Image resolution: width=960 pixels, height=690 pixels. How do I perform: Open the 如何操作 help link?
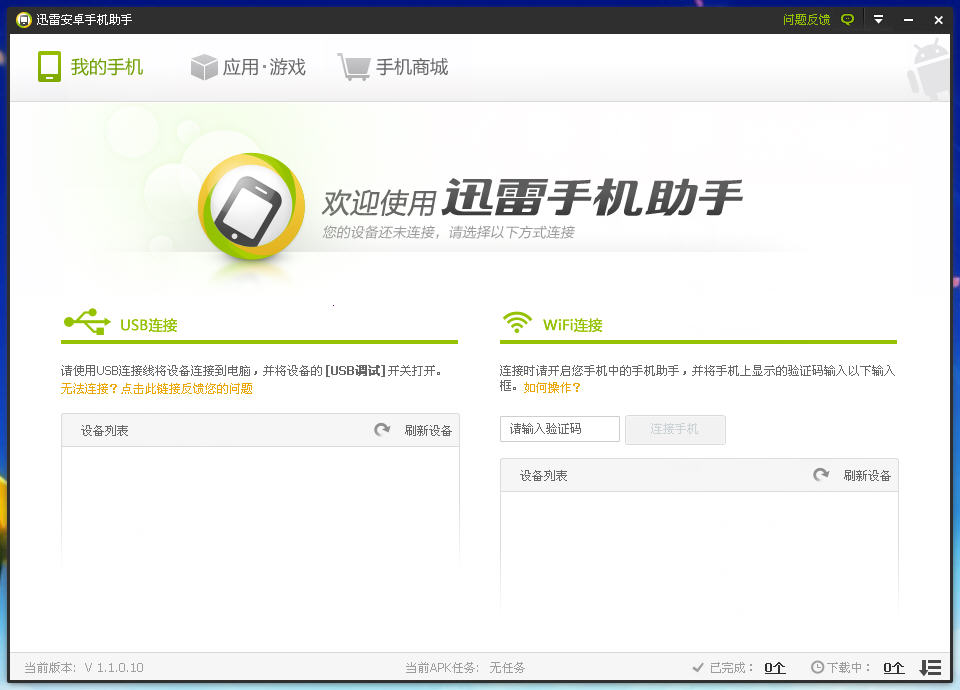(551, 387)
